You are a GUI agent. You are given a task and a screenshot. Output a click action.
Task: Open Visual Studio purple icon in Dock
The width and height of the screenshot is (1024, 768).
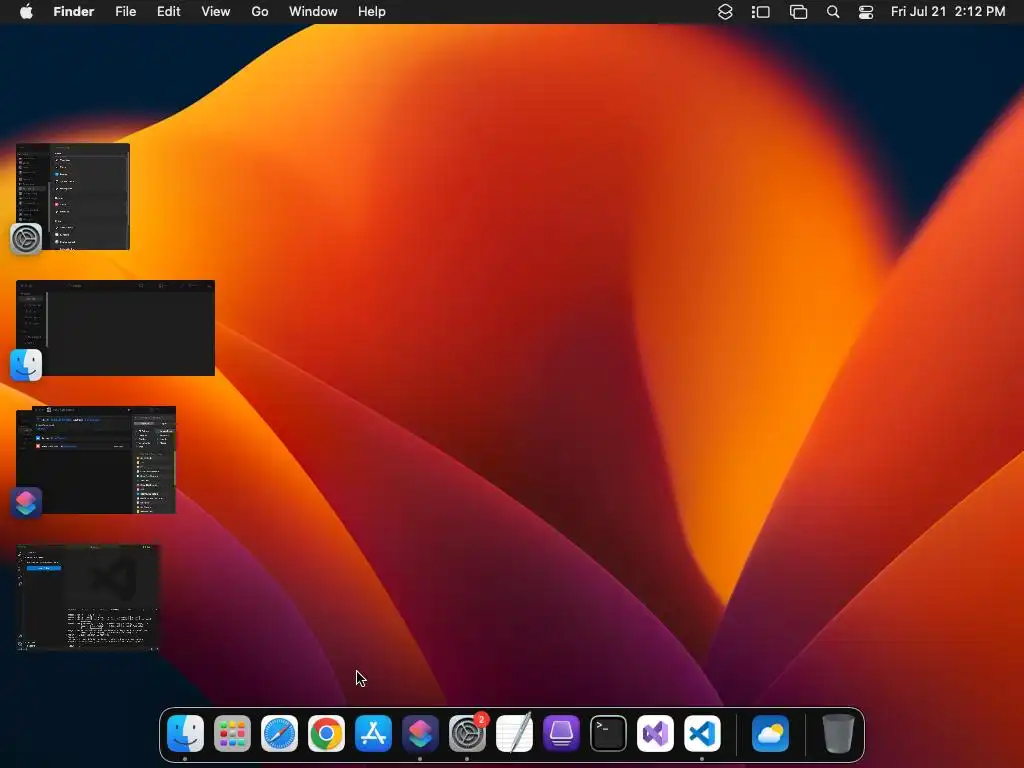pos(655,733)
